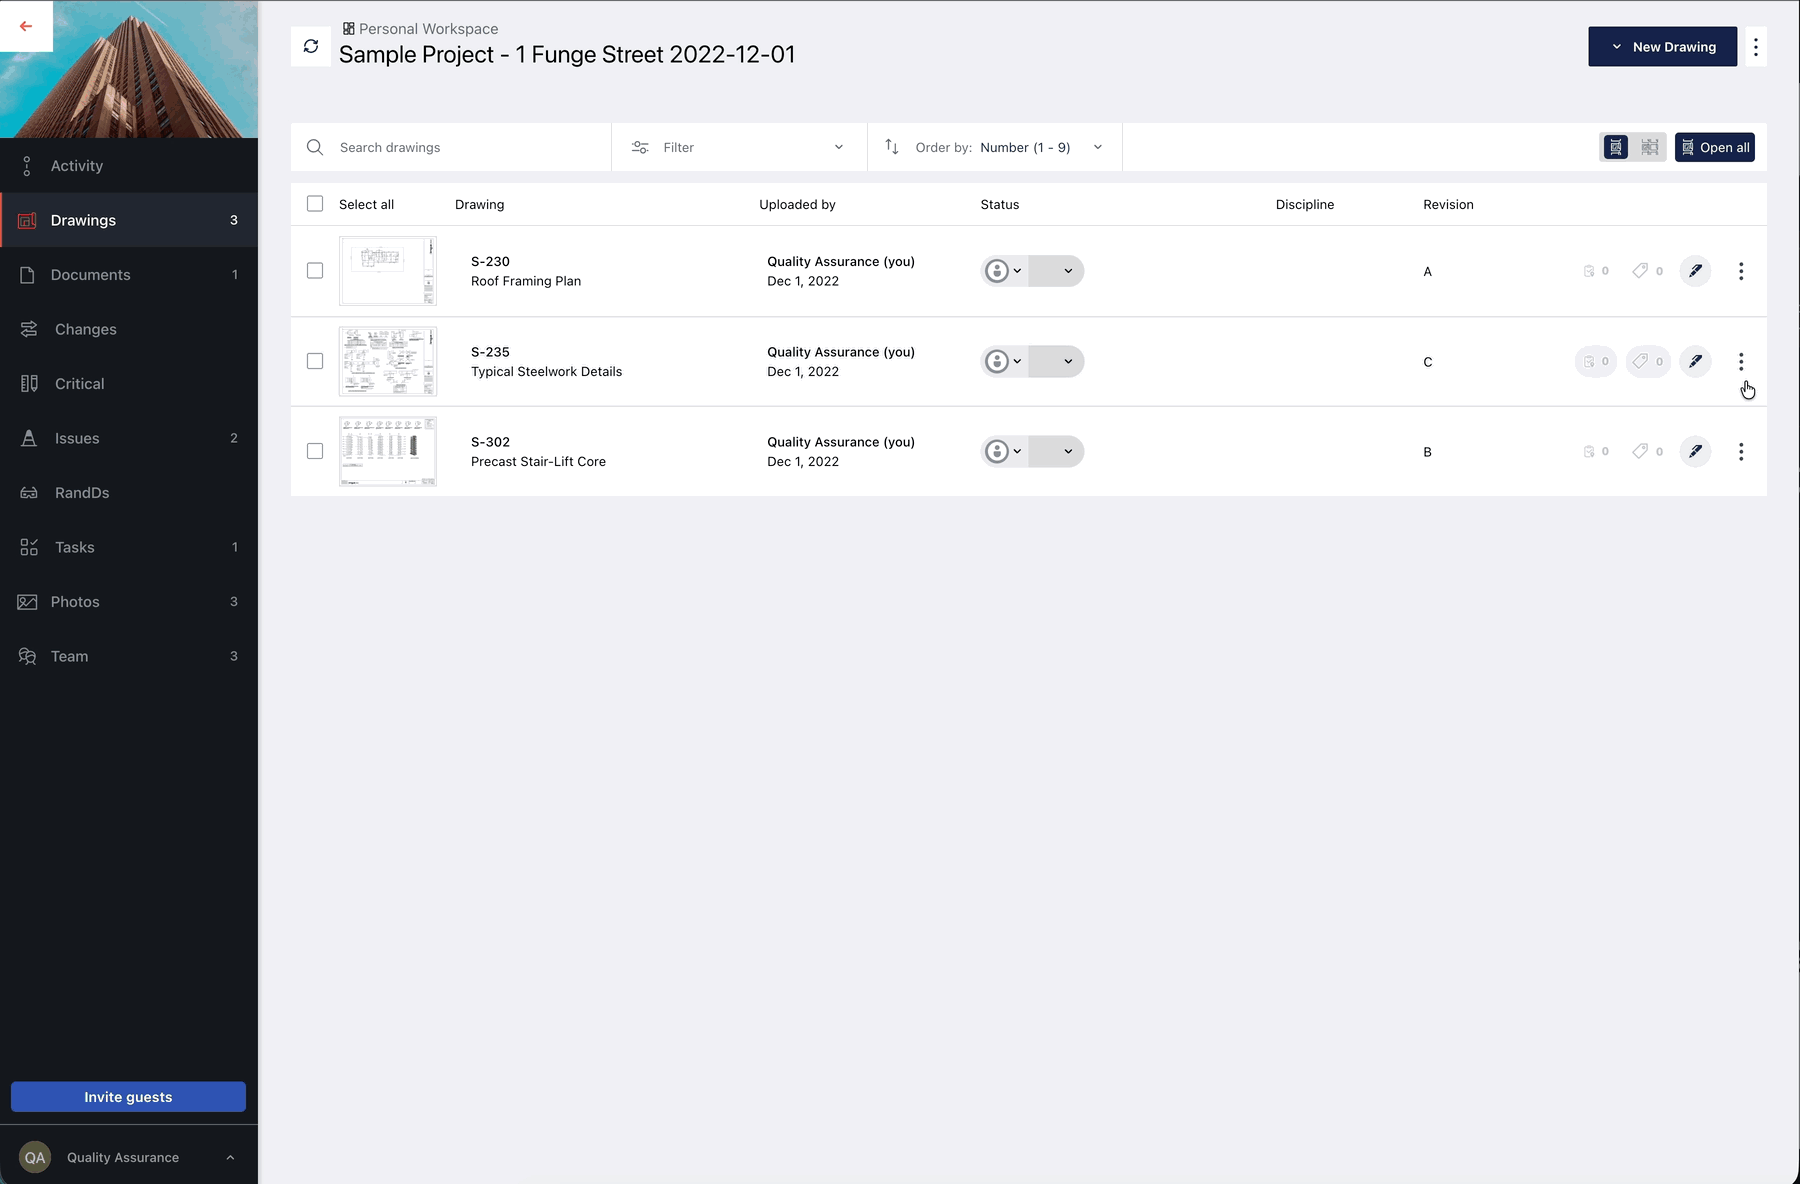Screen dimensions: 1800x1184
Task: Click the Personal Workspace icon label
Action: [420, 29]
